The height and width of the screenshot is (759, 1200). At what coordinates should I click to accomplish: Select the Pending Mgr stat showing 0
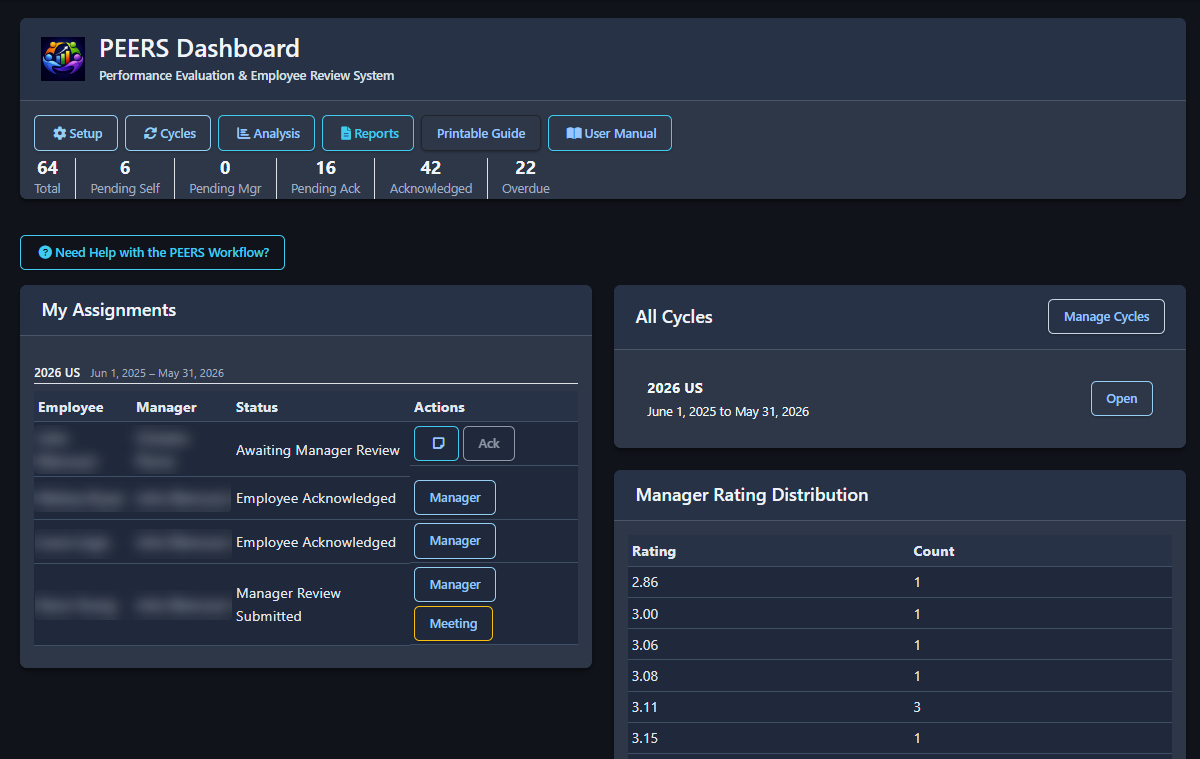coord(225,177)
